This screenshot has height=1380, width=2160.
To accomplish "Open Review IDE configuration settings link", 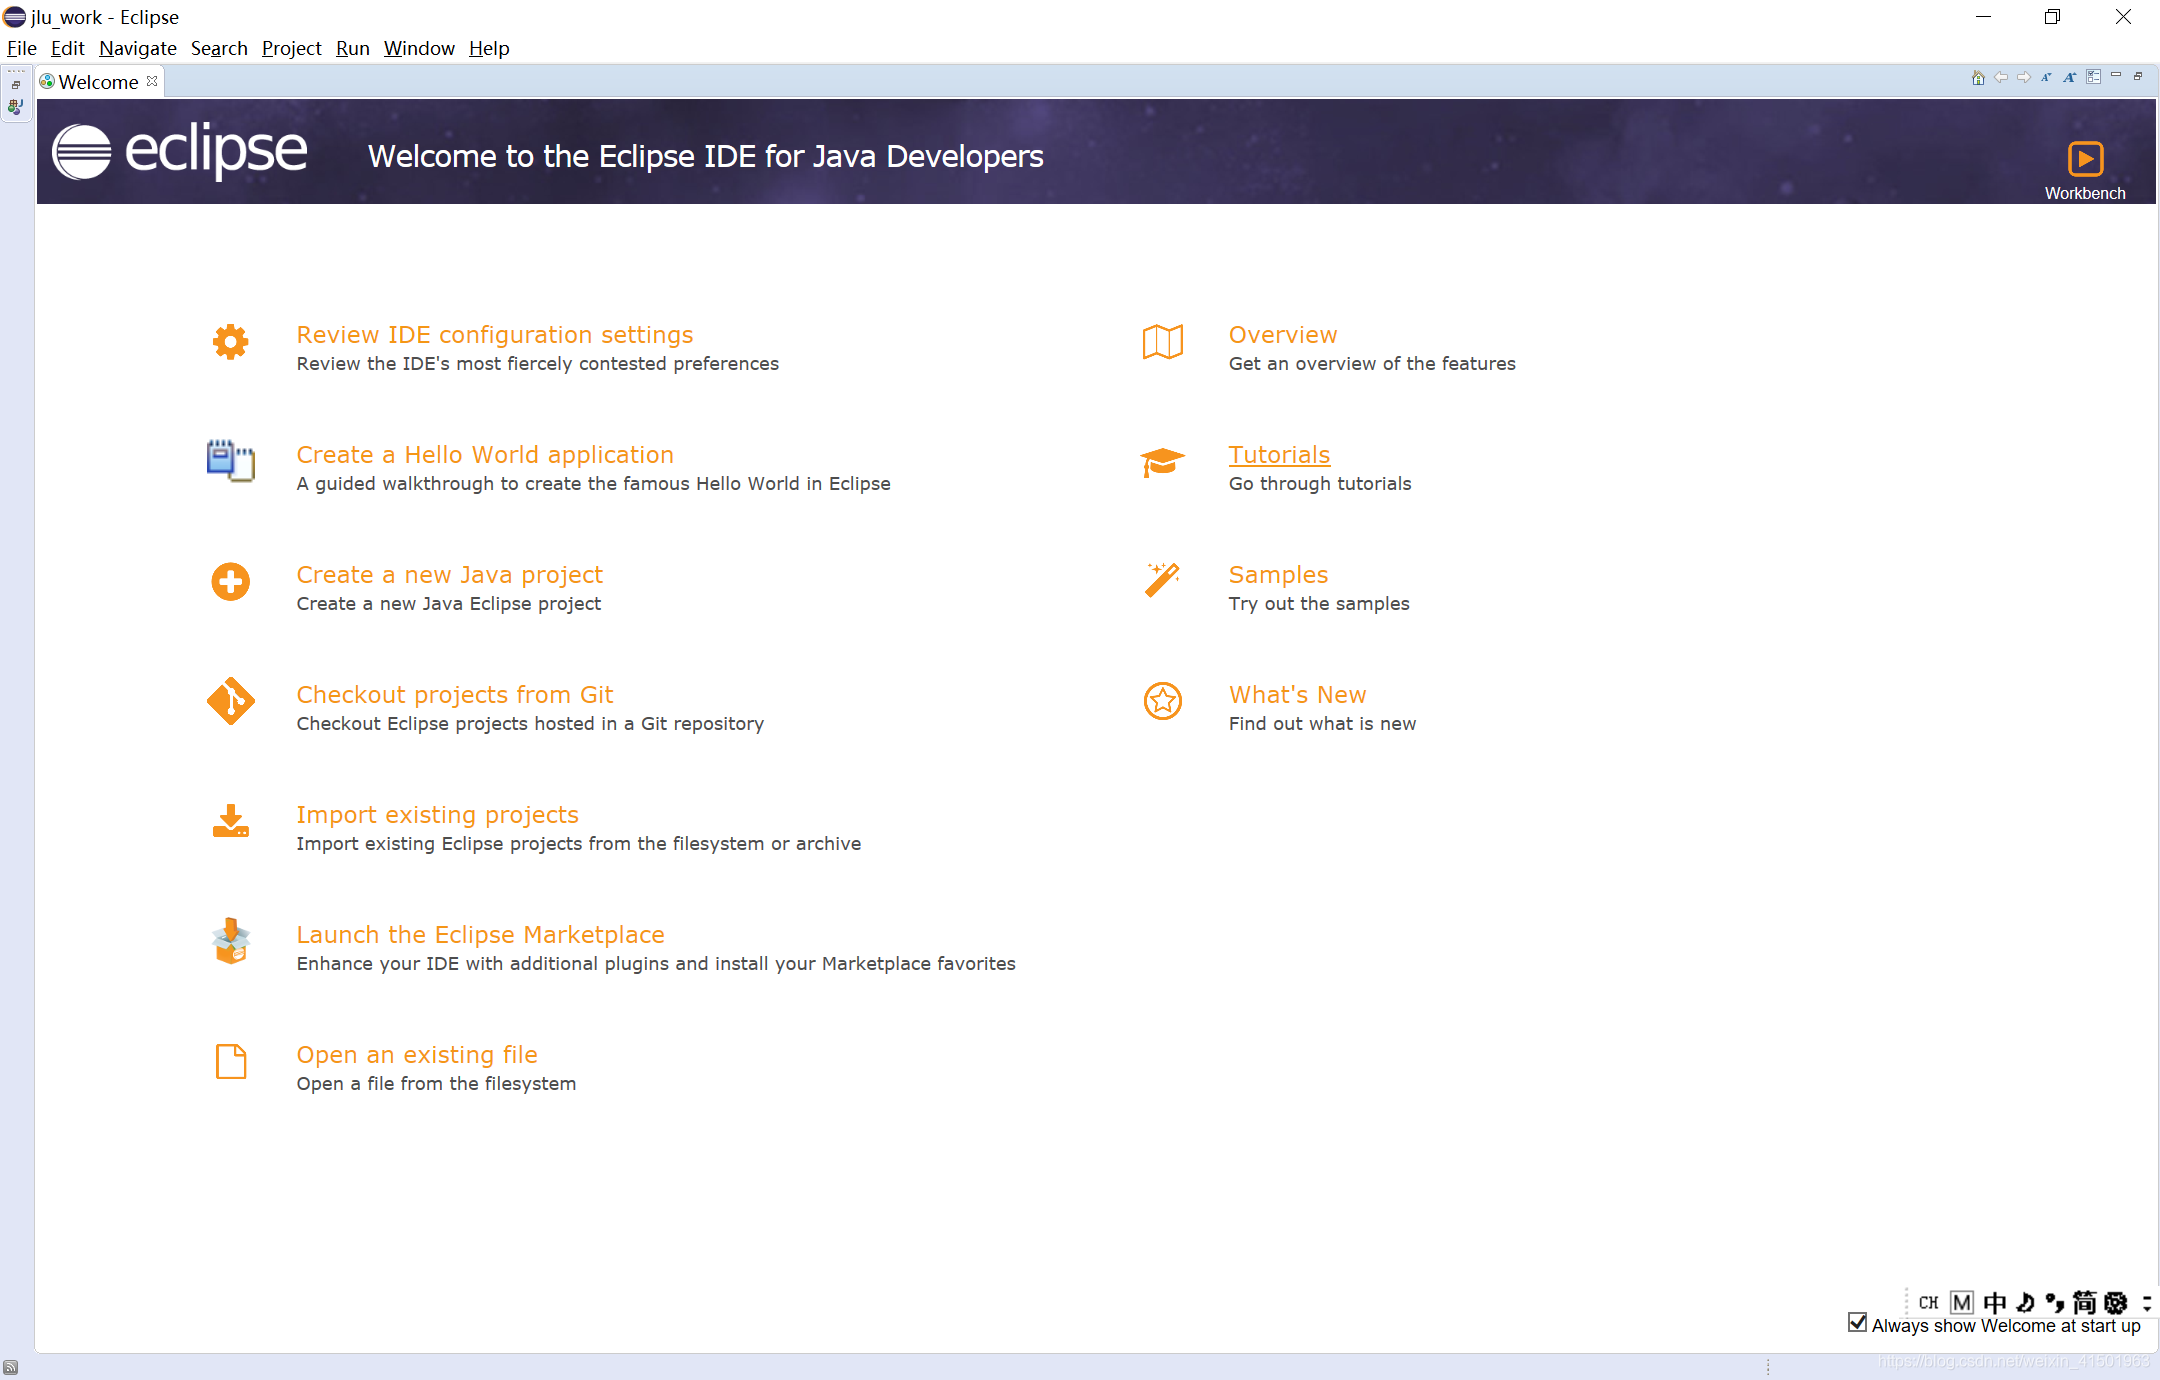I will pos(495,334).
